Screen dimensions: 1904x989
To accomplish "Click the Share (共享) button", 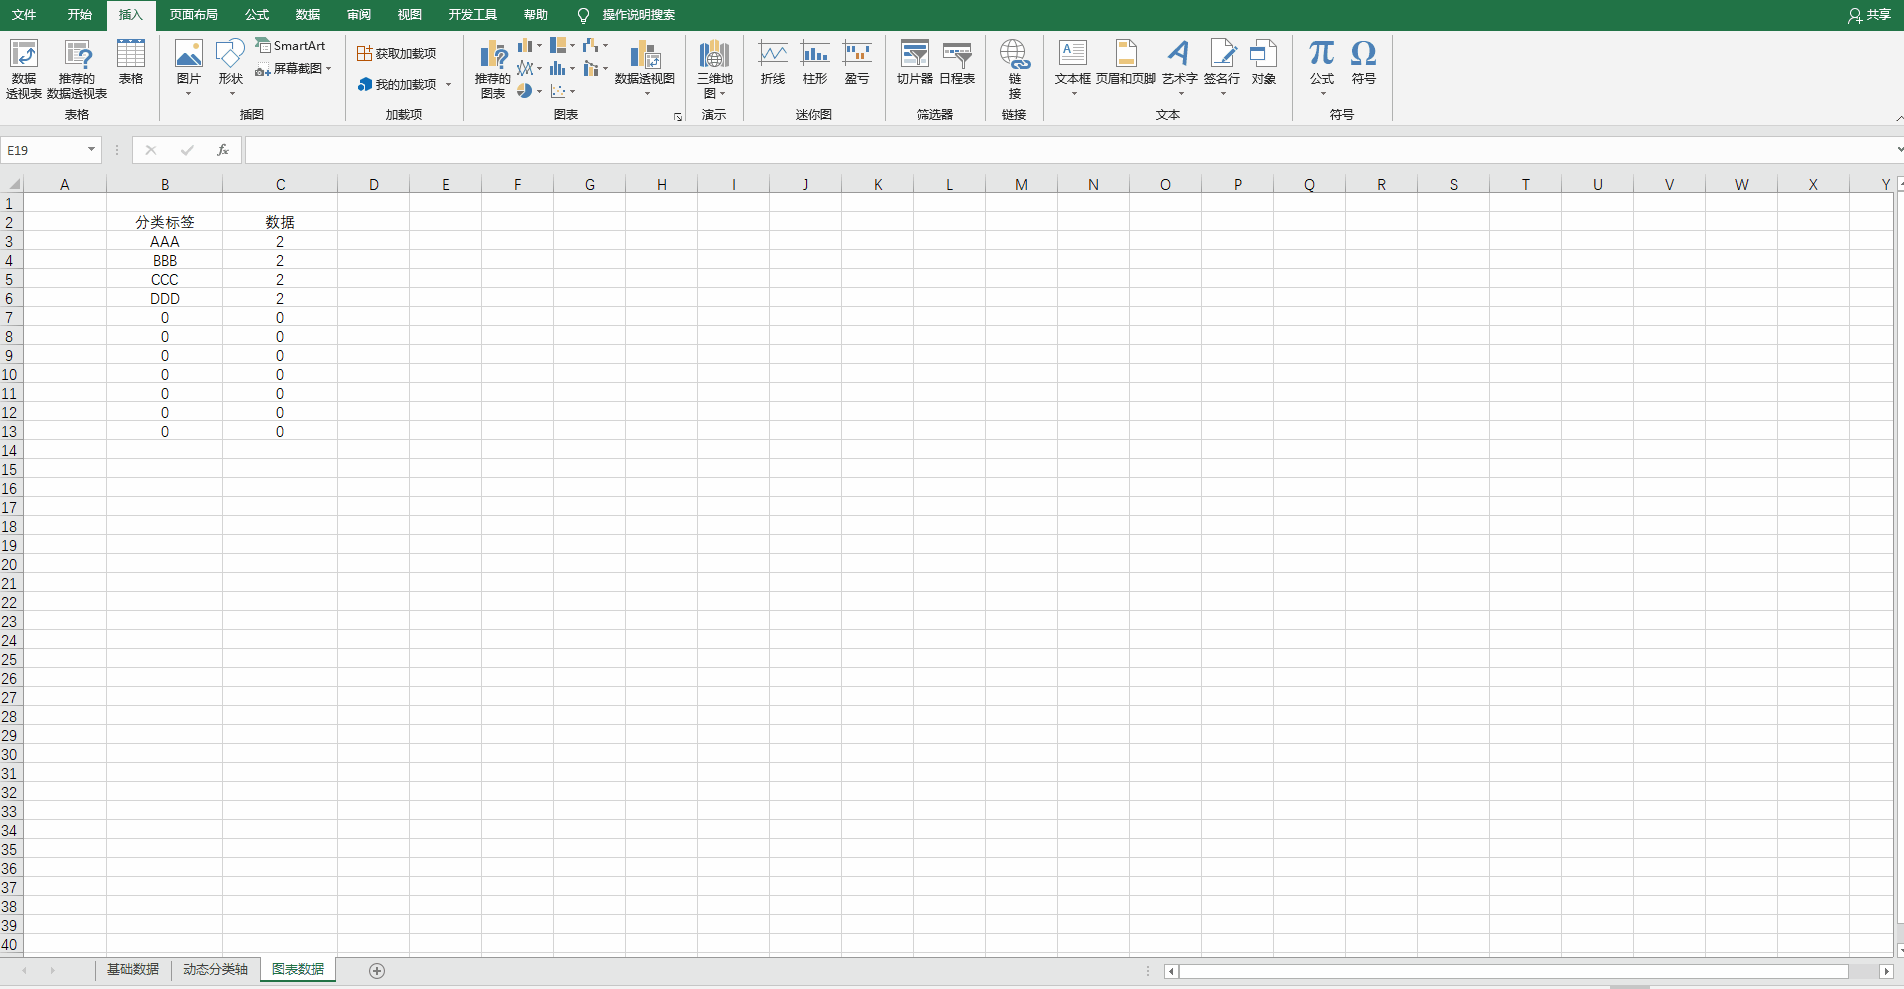I will [1869, 15].
